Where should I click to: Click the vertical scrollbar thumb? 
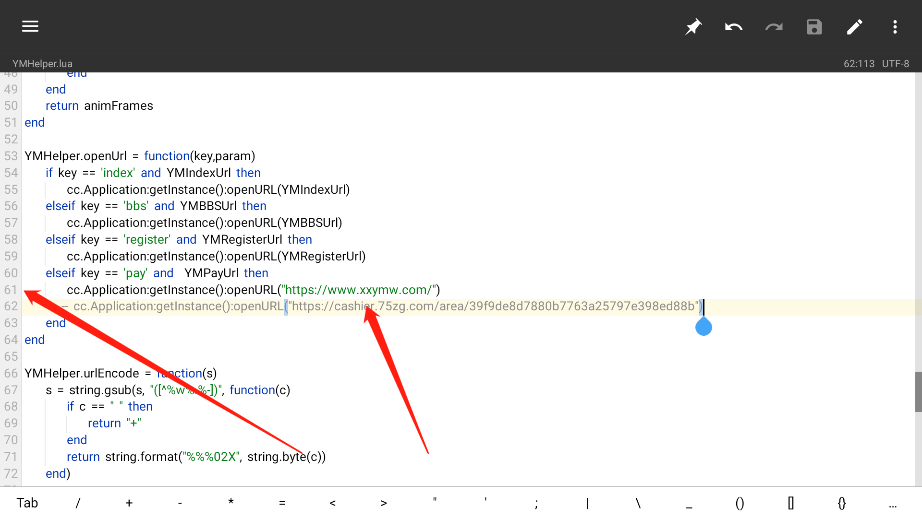pos(917,391)
